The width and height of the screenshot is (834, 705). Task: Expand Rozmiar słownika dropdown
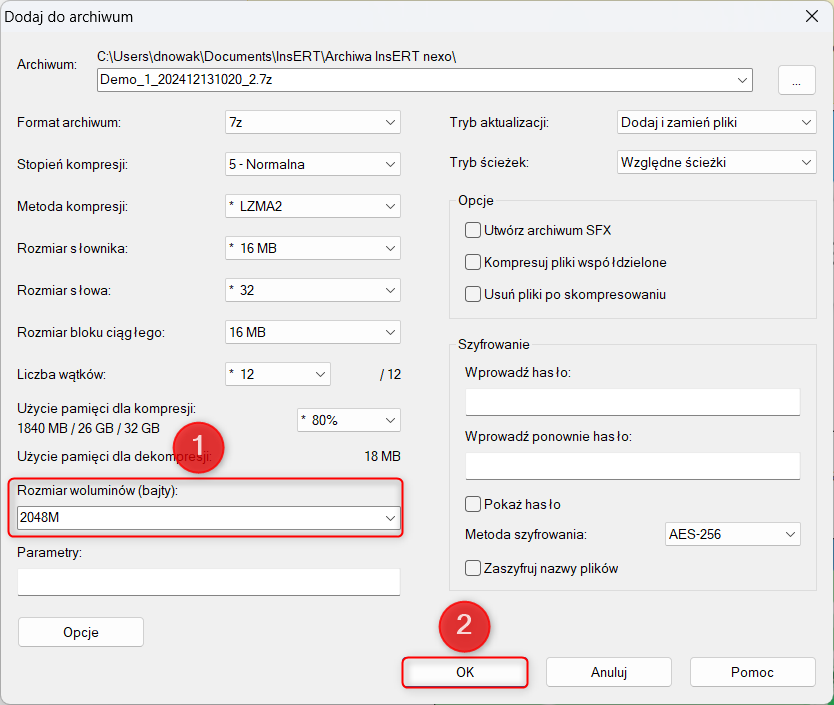point(312,248)
